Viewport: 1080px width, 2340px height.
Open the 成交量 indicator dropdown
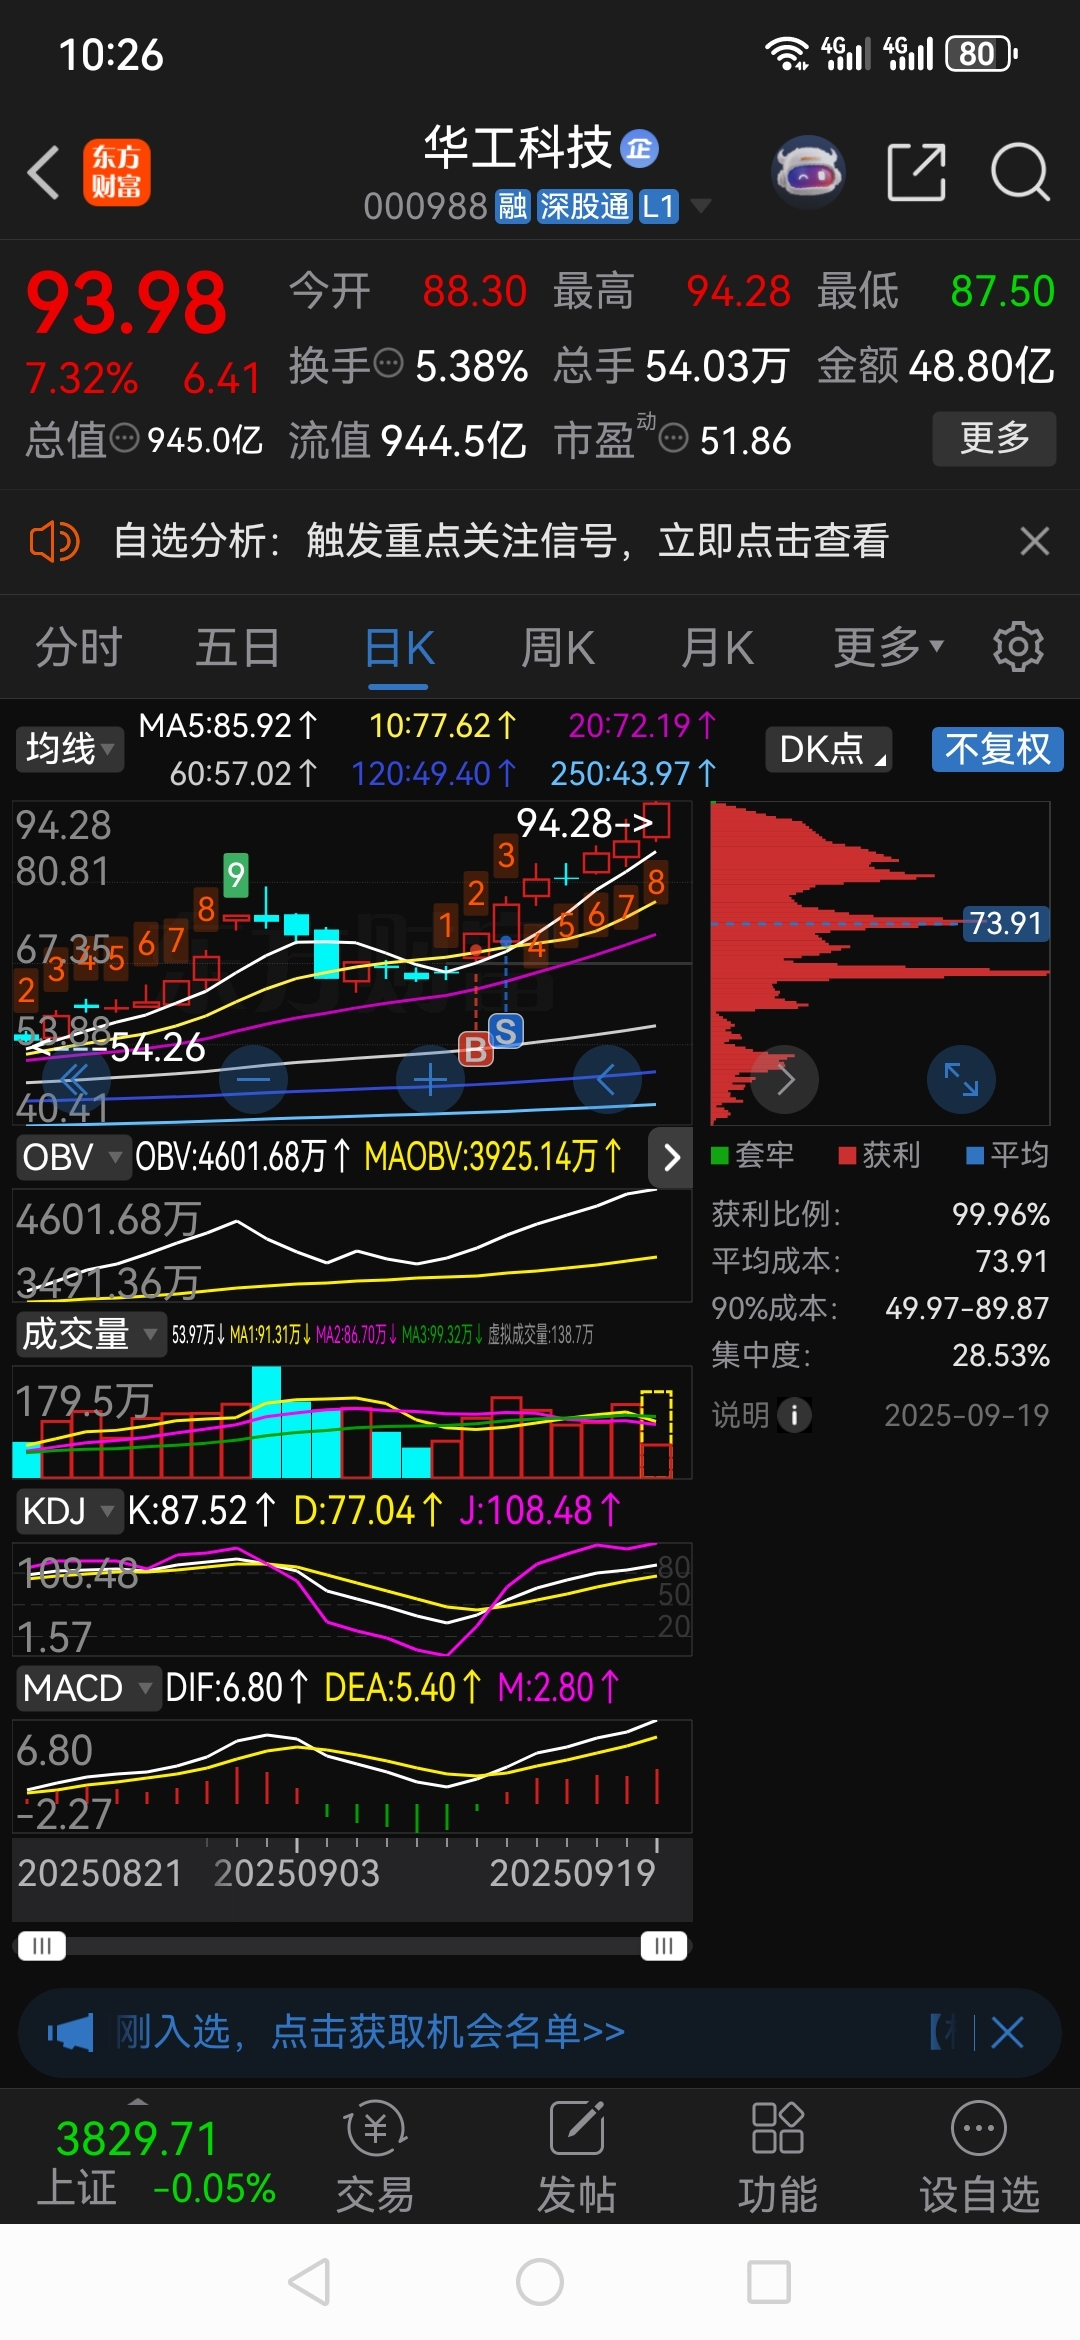pos(90,1334)
